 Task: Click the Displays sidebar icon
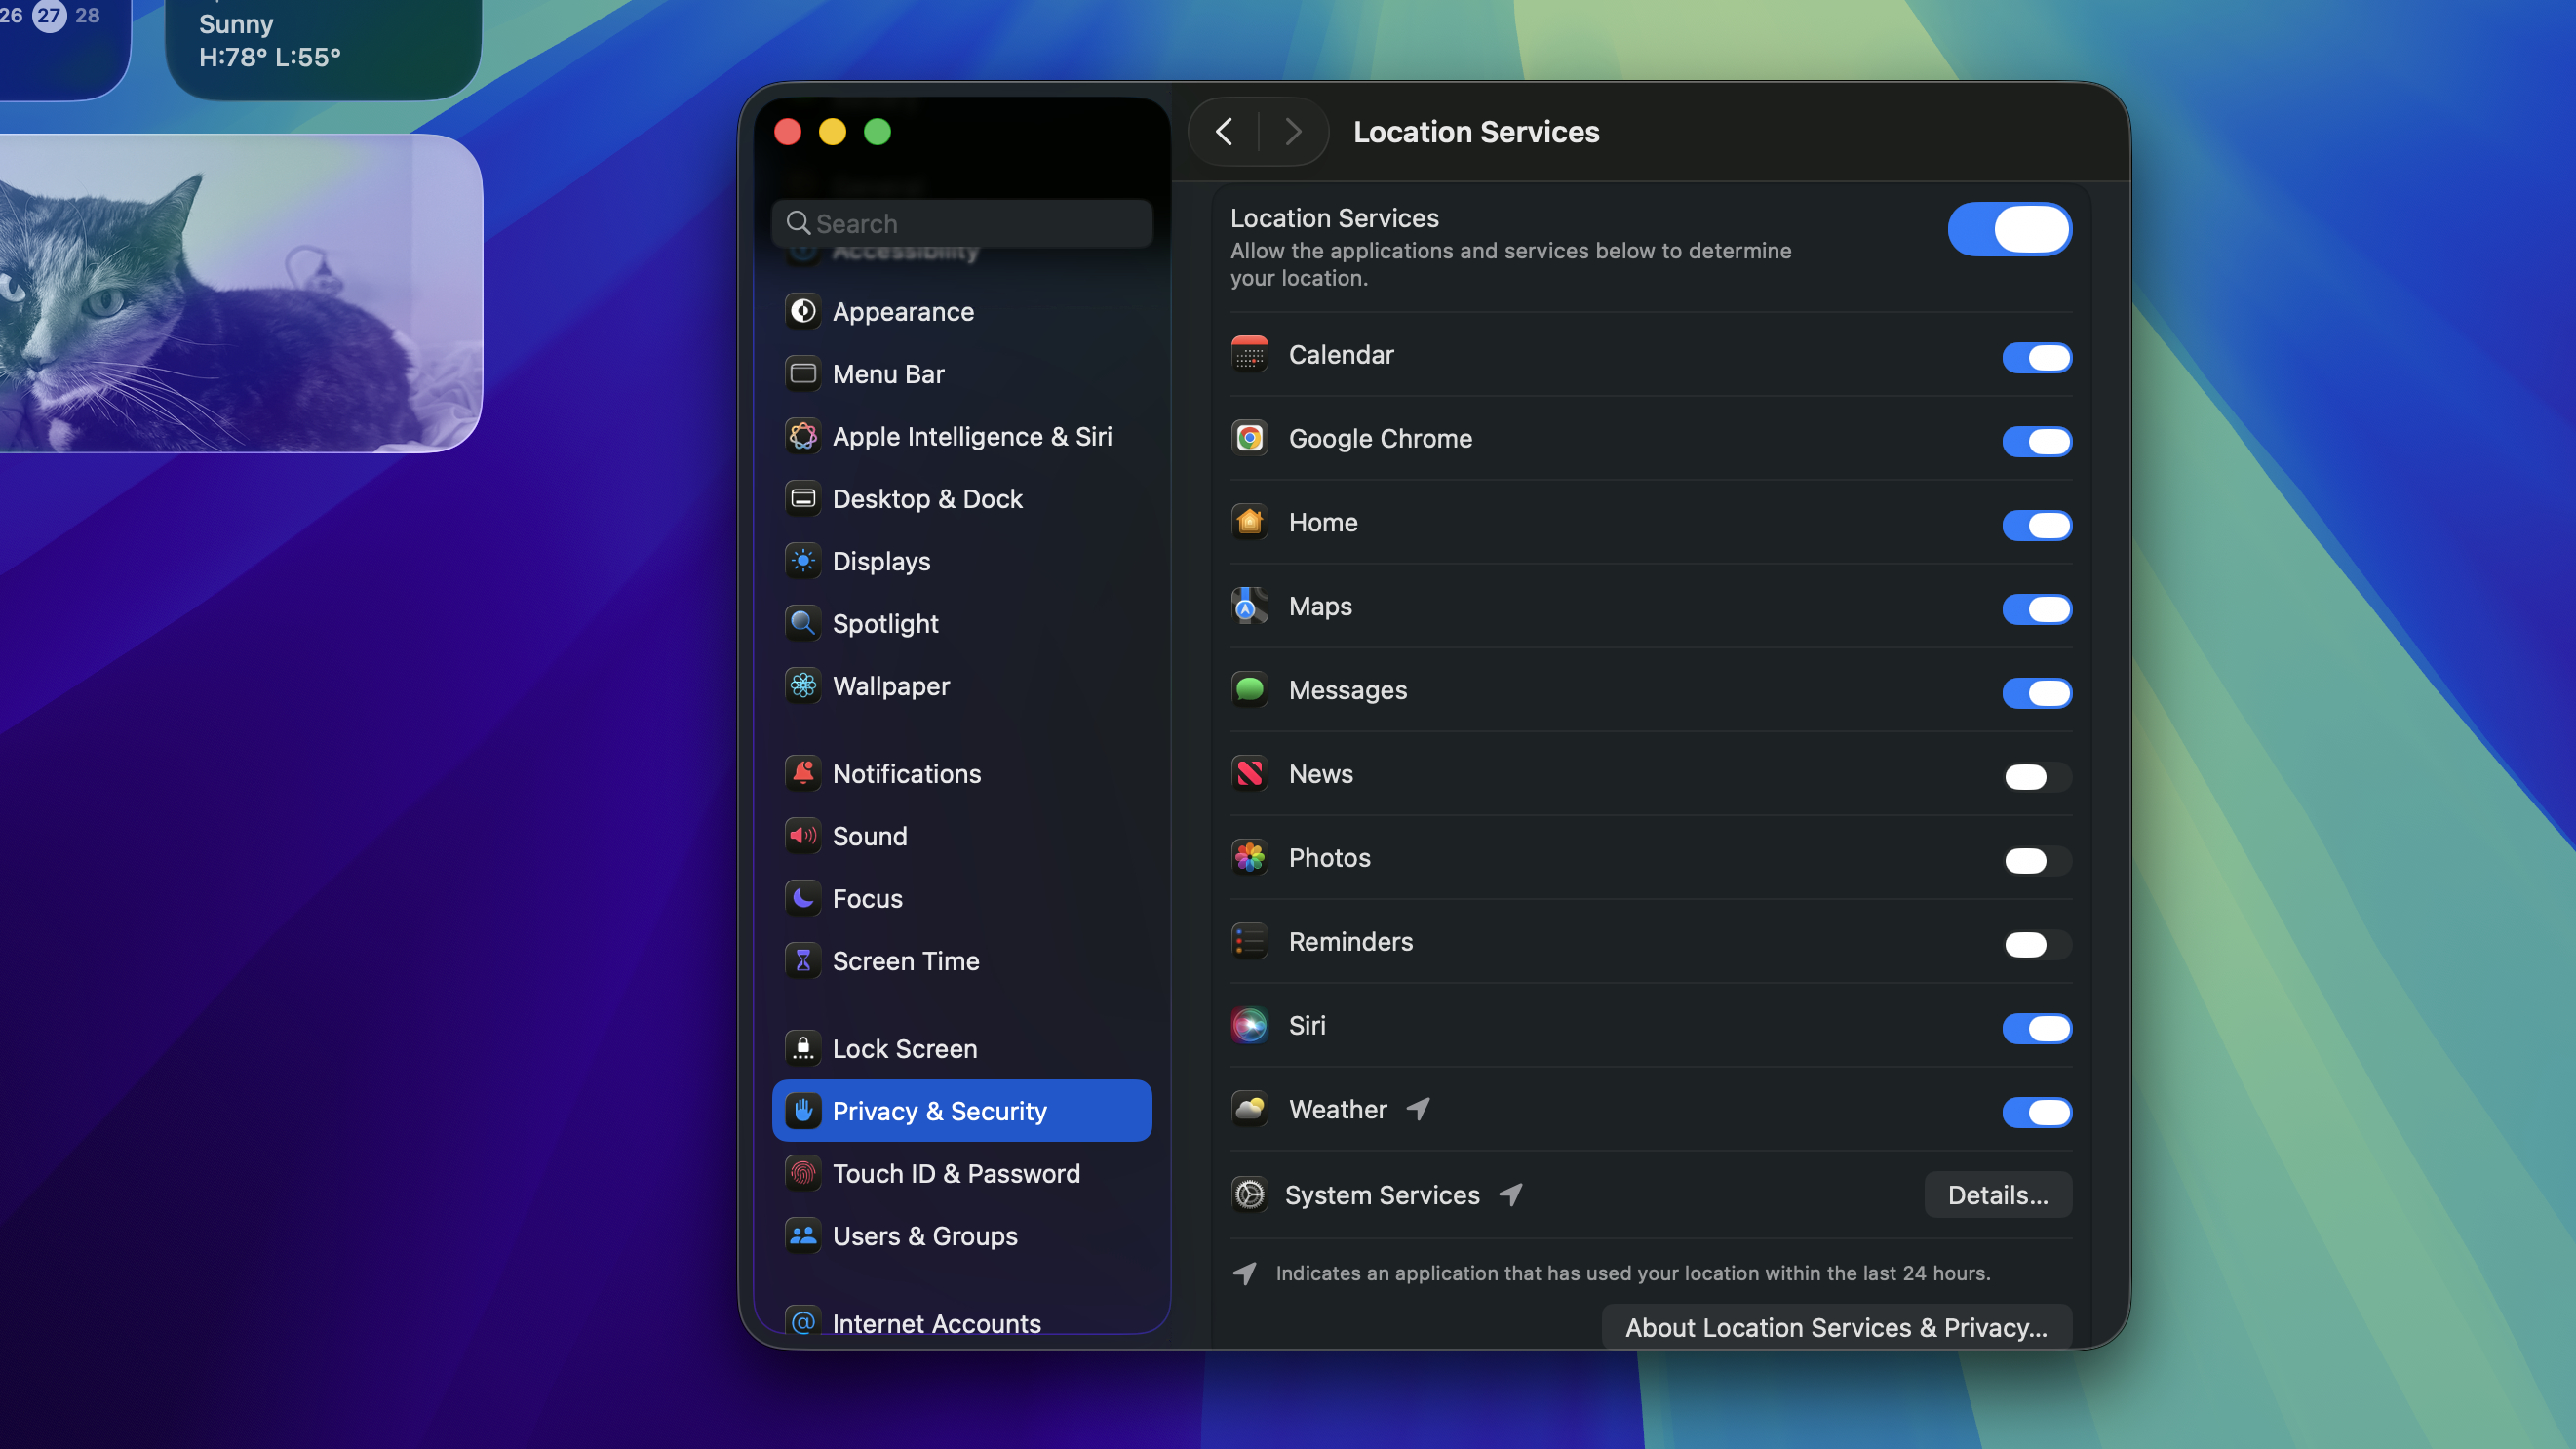coord(802,561)
